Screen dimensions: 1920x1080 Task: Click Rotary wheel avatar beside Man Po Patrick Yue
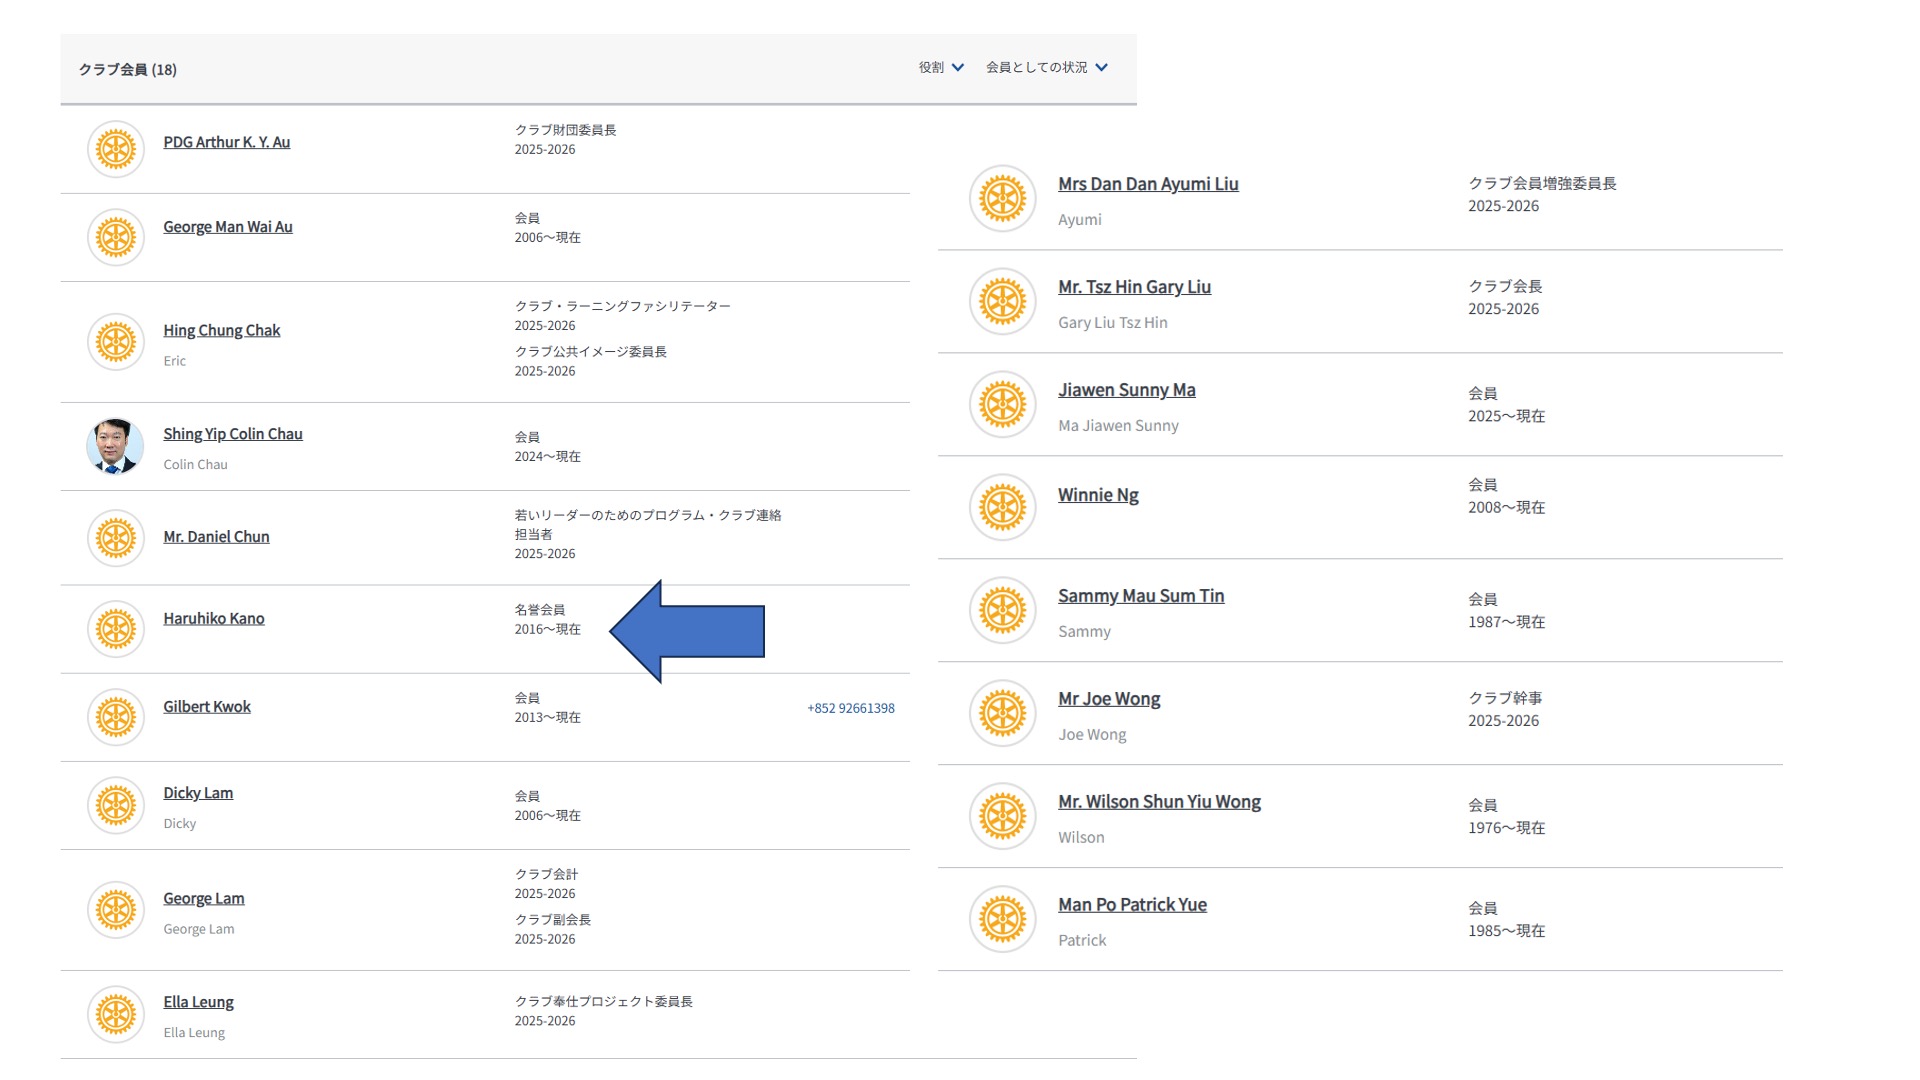[x=1002, y=919]
